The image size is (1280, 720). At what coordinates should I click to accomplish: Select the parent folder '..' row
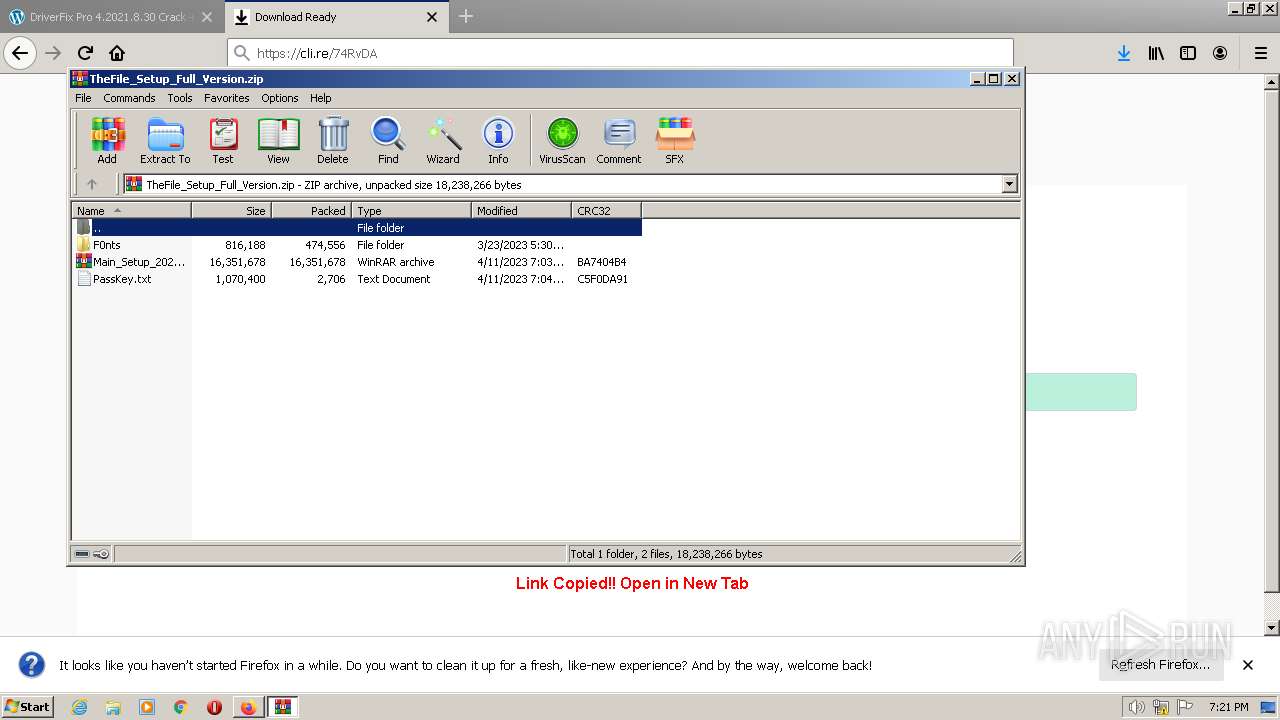pos(357,228)
